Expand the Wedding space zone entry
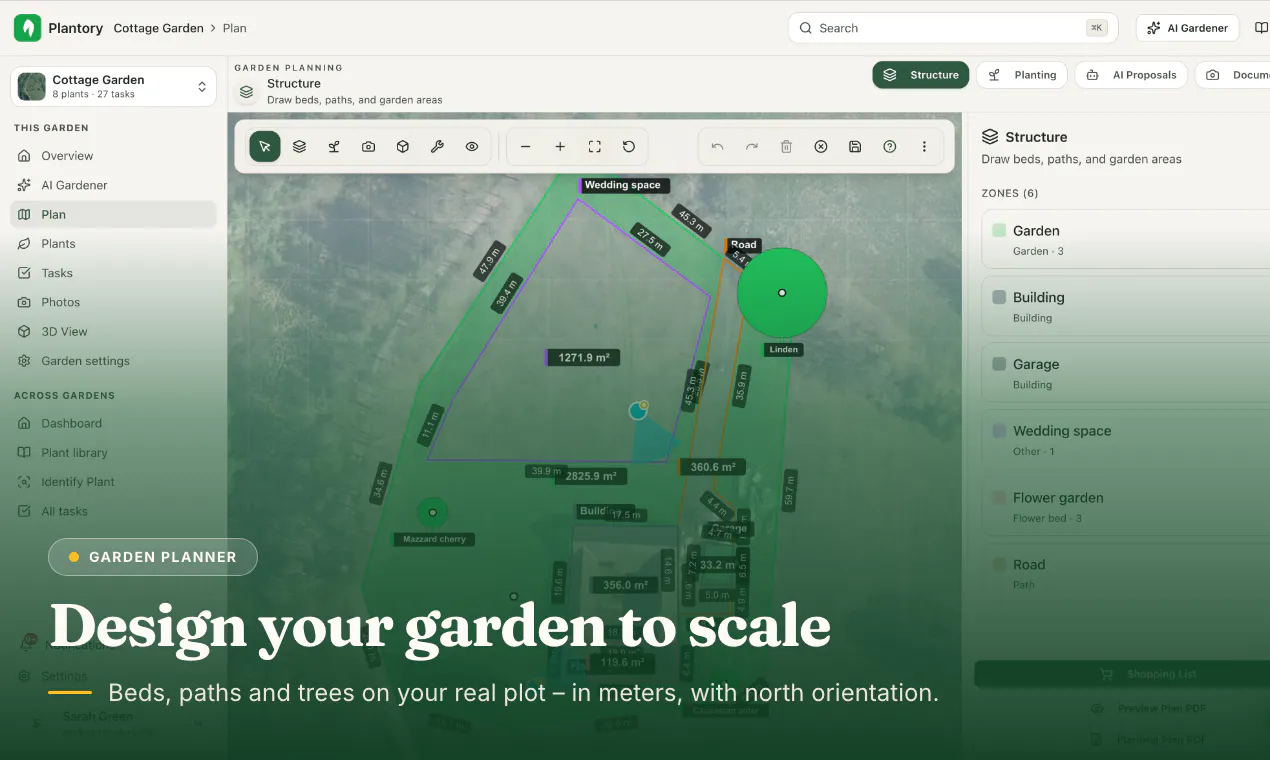The width and height of the screenshot is (1270, 760). pyautogui.click(x=1125, y=441)
